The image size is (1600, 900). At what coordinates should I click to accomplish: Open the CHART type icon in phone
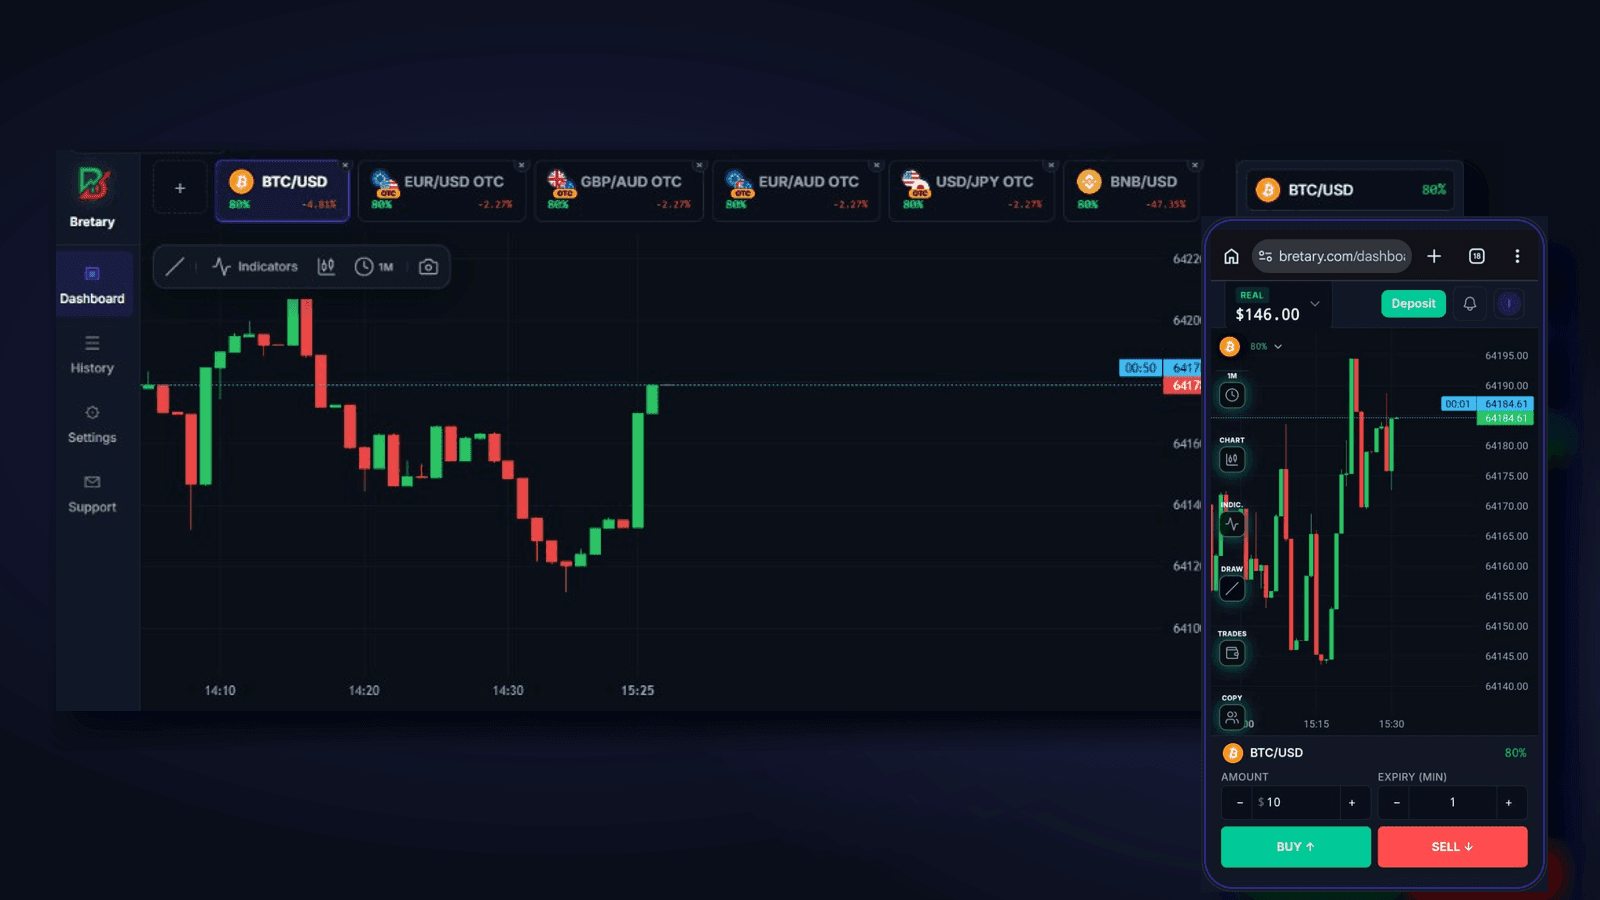click(x=1232, y=459)
